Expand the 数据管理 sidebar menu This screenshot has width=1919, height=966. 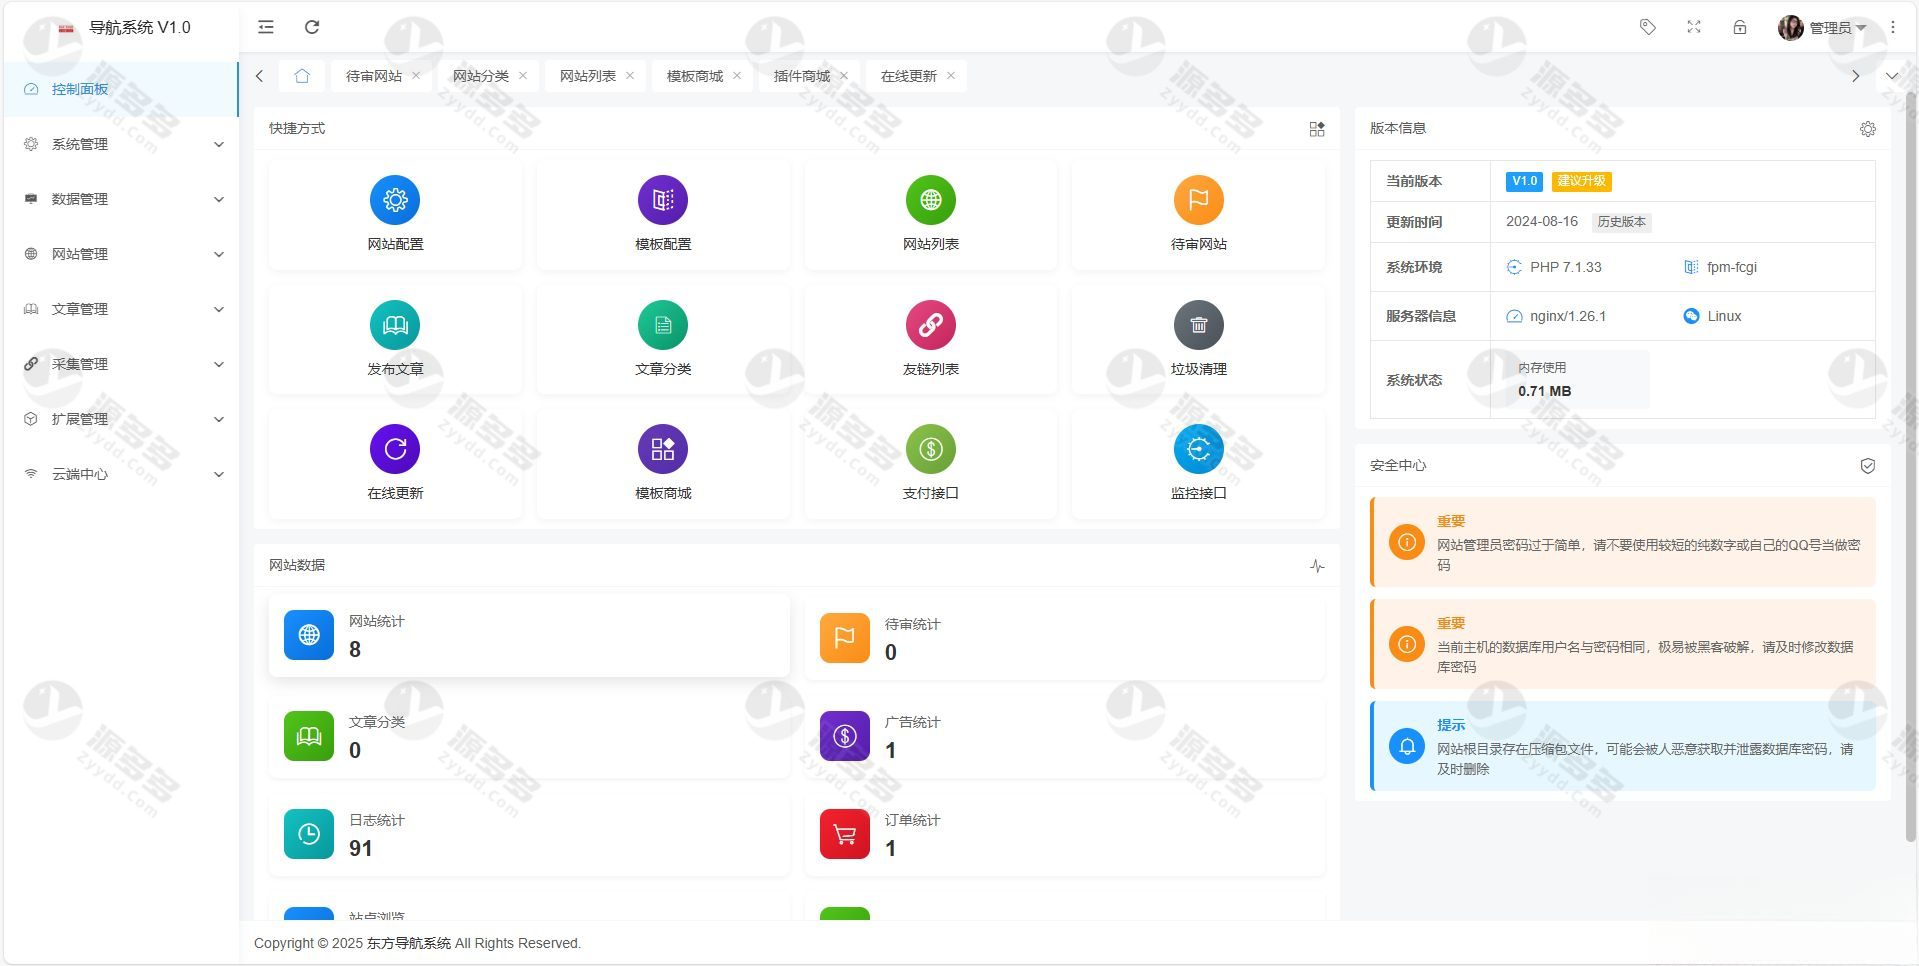point(121,199)
